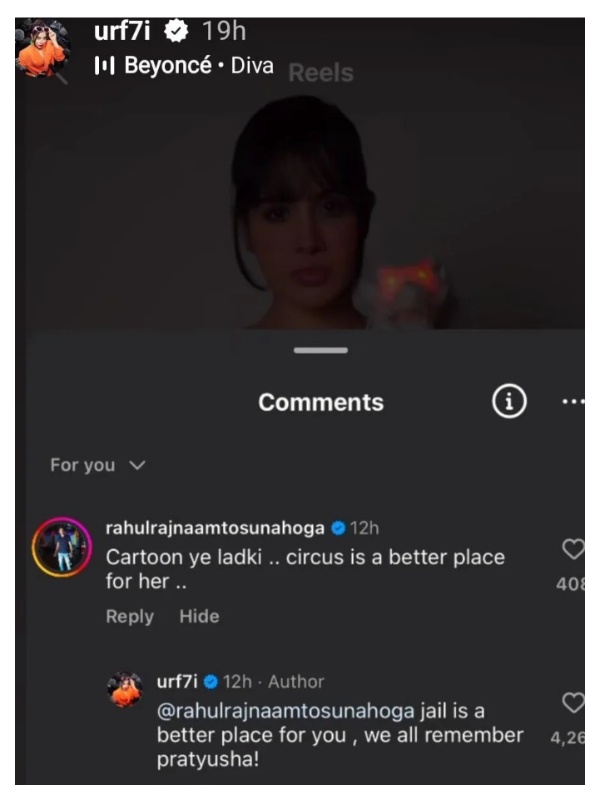This screenshot has width=600, height=800.
Task: Click the verified badge beside rahulrajnaamtosunahoga
Action: (x=338, y=528)
